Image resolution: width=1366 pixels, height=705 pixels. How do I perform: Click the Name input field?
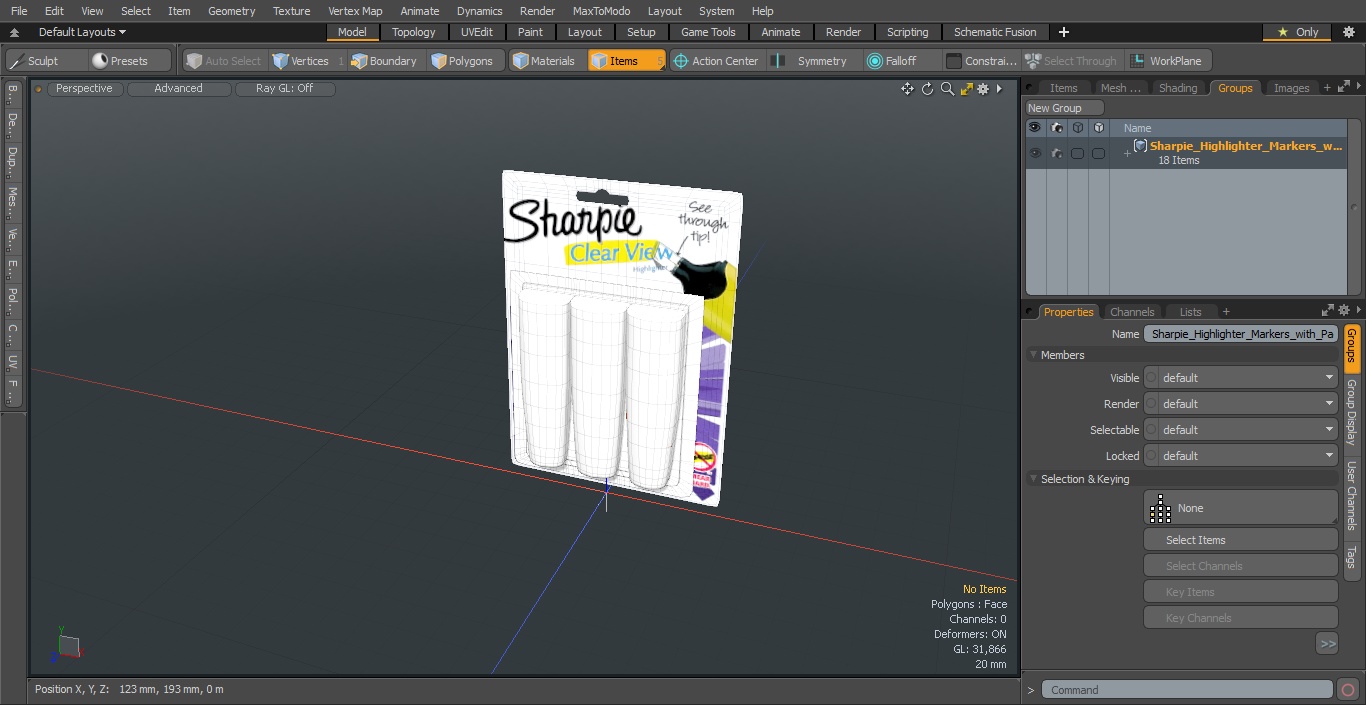(x=1241, y=334)
